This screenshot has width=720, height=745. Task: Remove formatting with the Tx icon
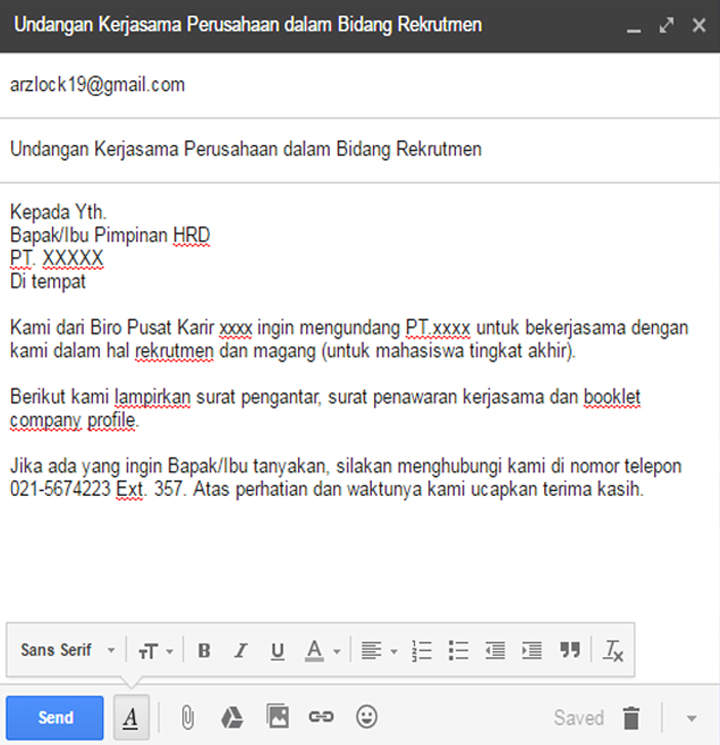click(613, 650)
